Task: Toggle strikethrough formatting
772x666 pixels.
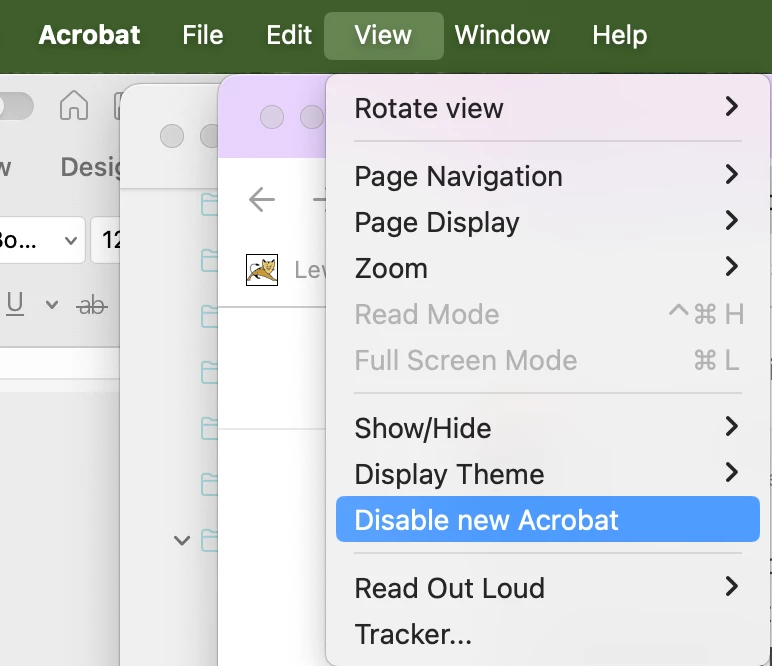Action: [x=92, y=306]
